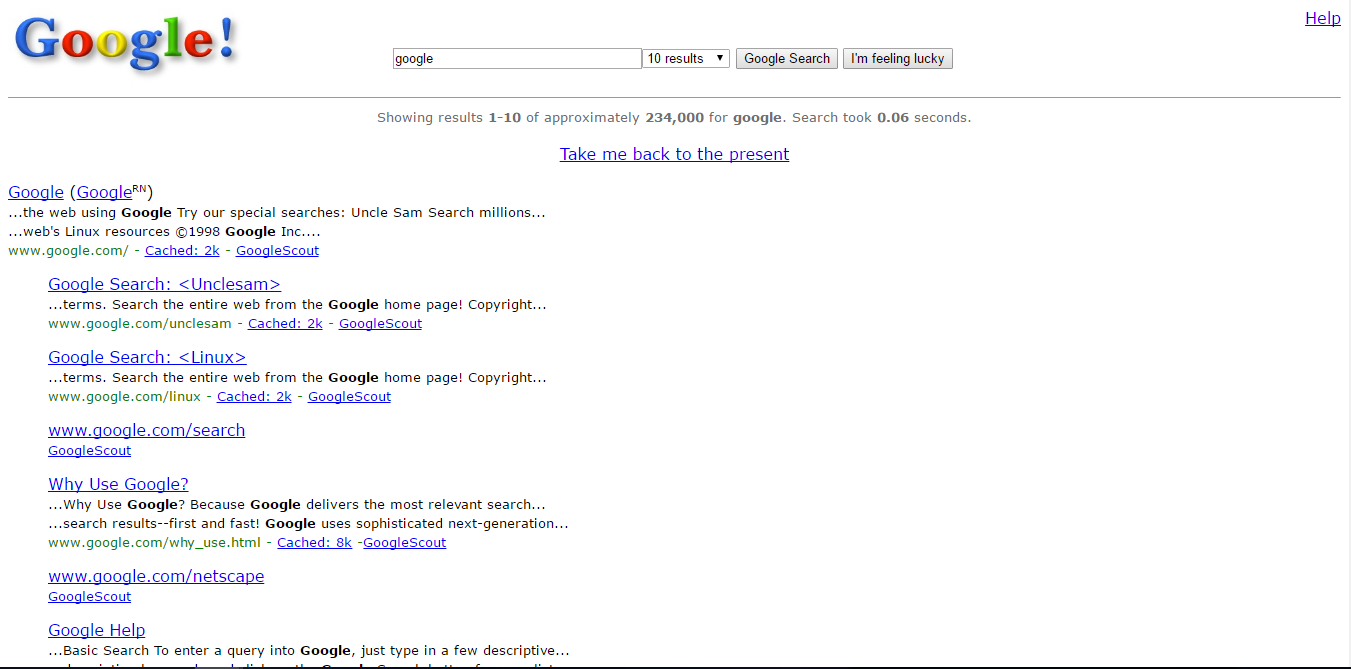1351x669 pixels.
Task: Click snippet '...search results--first and fast!'
Action: click(308, 524)
